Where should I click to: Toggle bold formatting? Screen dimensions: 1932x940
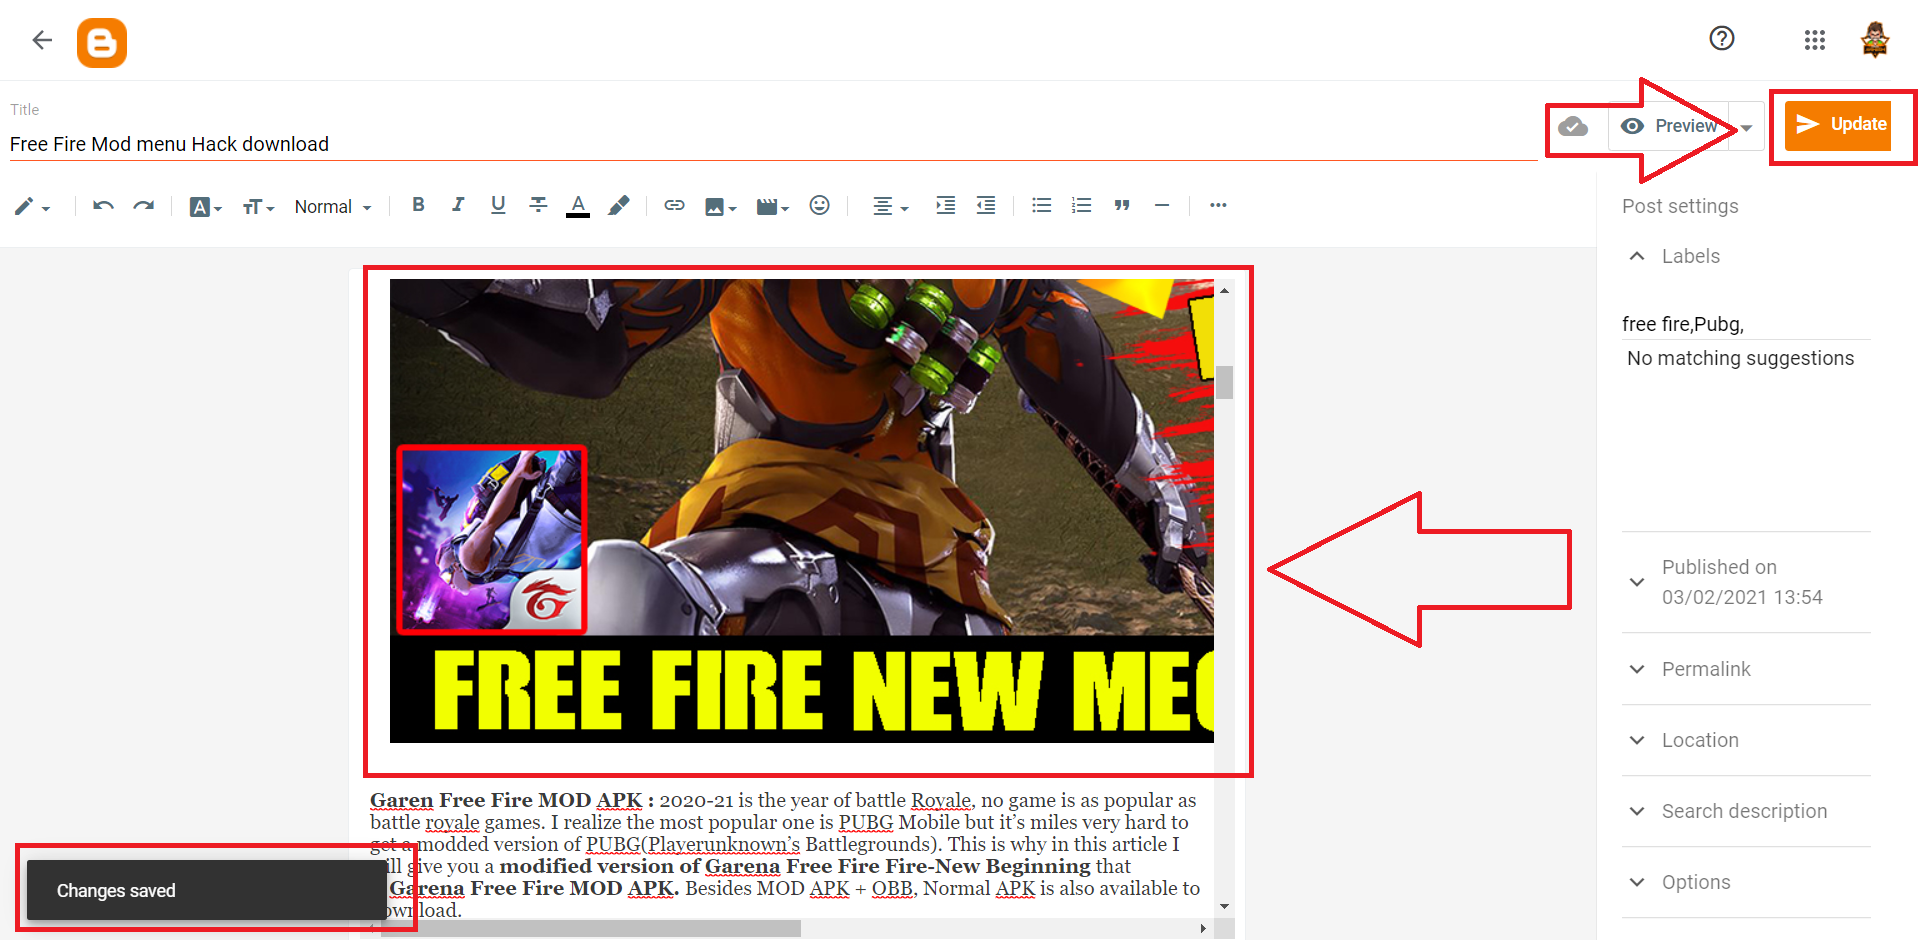pos(418,205)
